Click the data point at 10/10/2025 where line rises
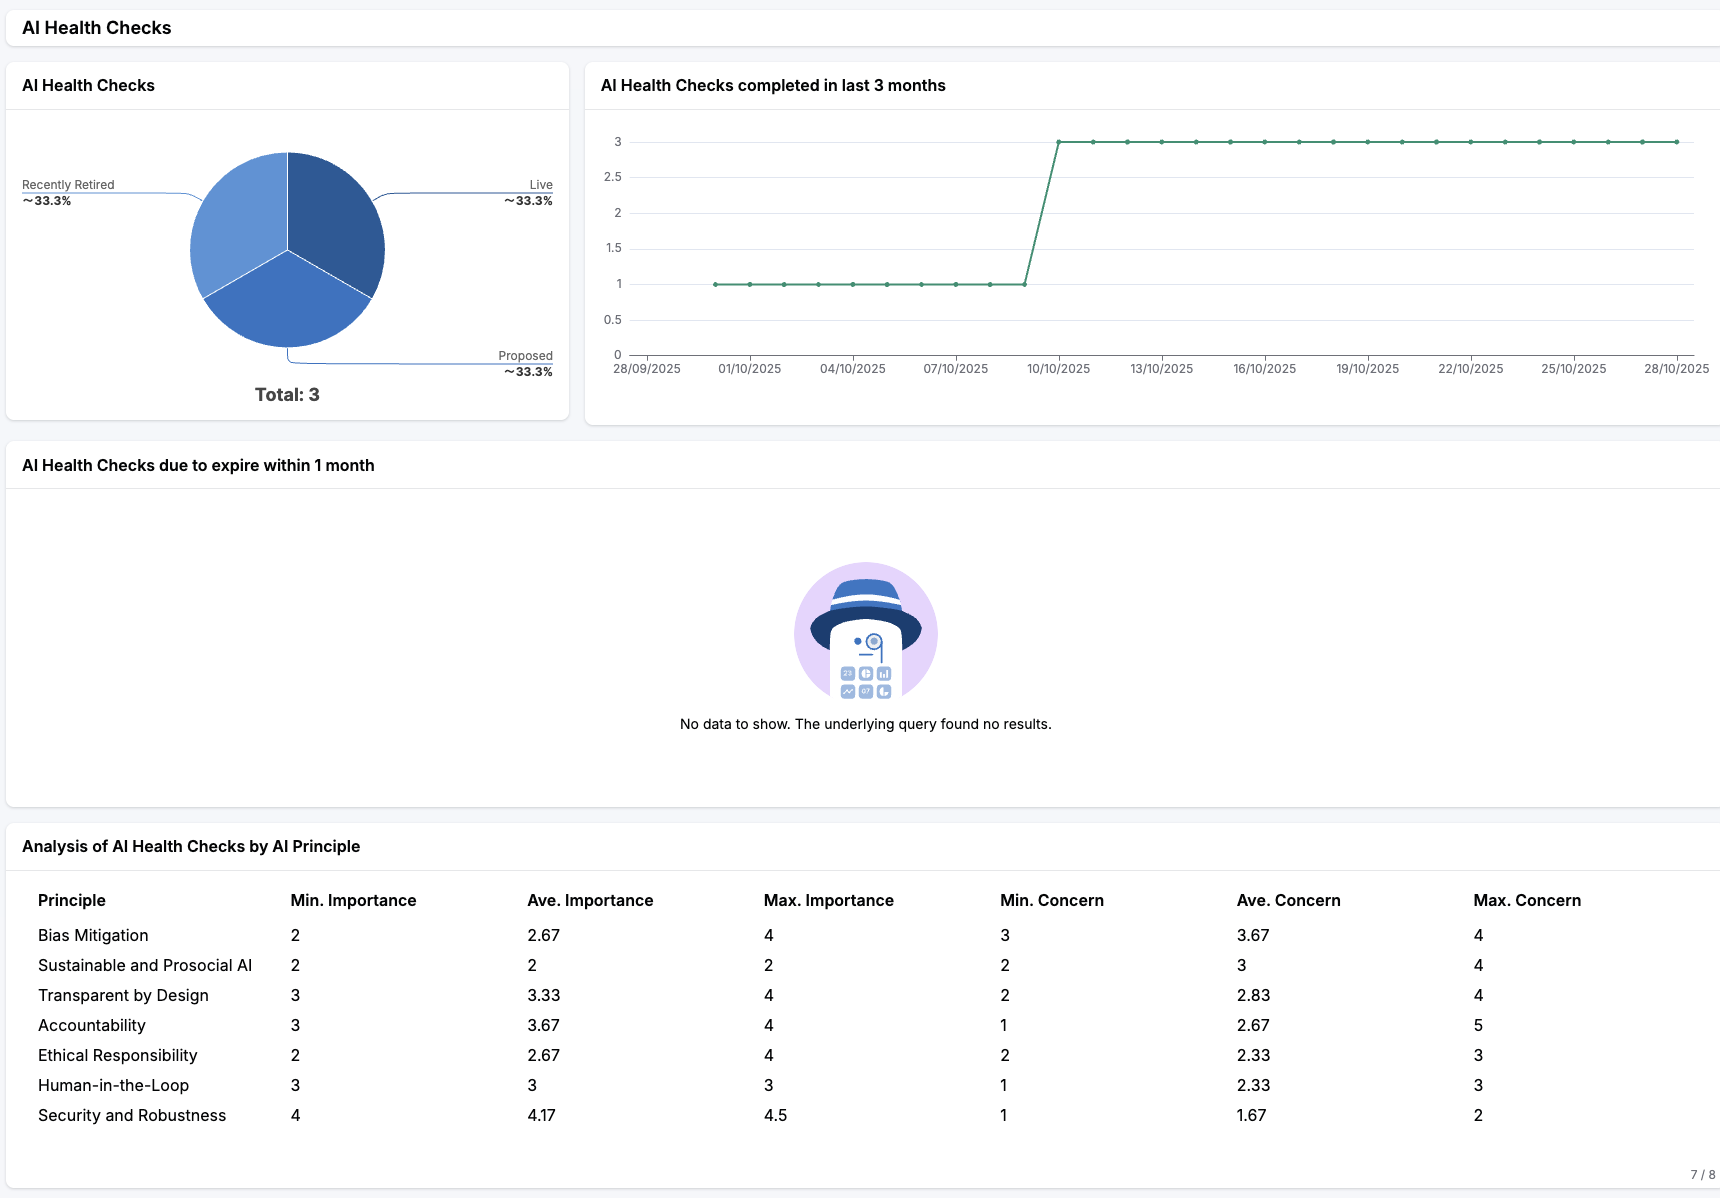1720x1198 pixels. (1060, 141)
